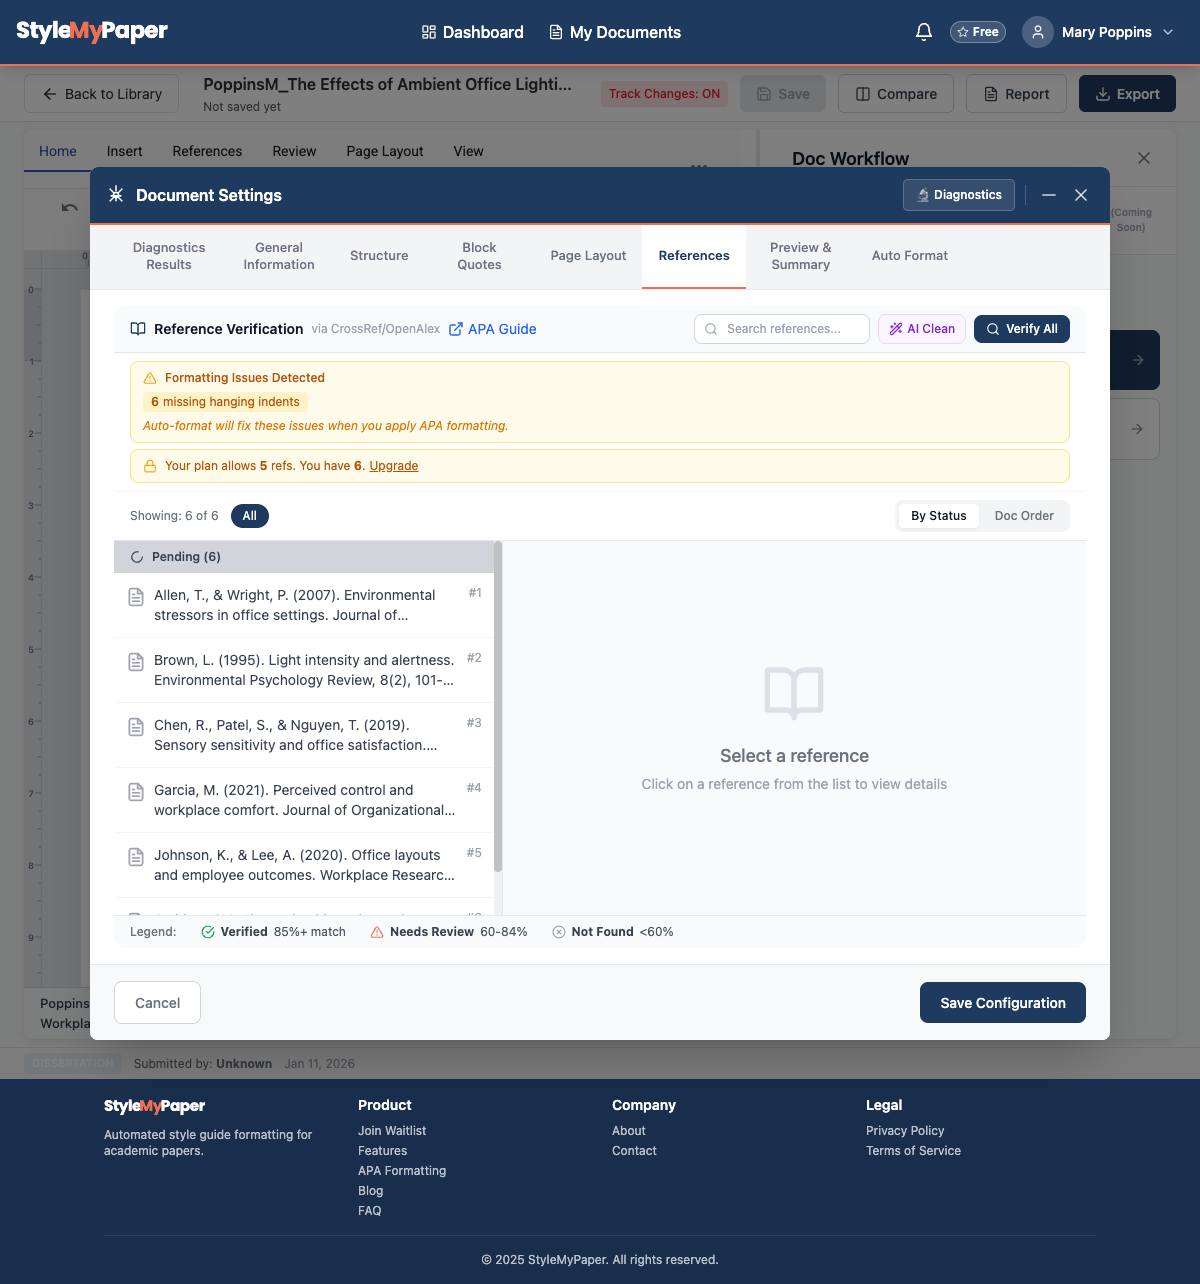Click the warning icon in Formatting Issues
1200x1284 pixels.
pos(150,378)
